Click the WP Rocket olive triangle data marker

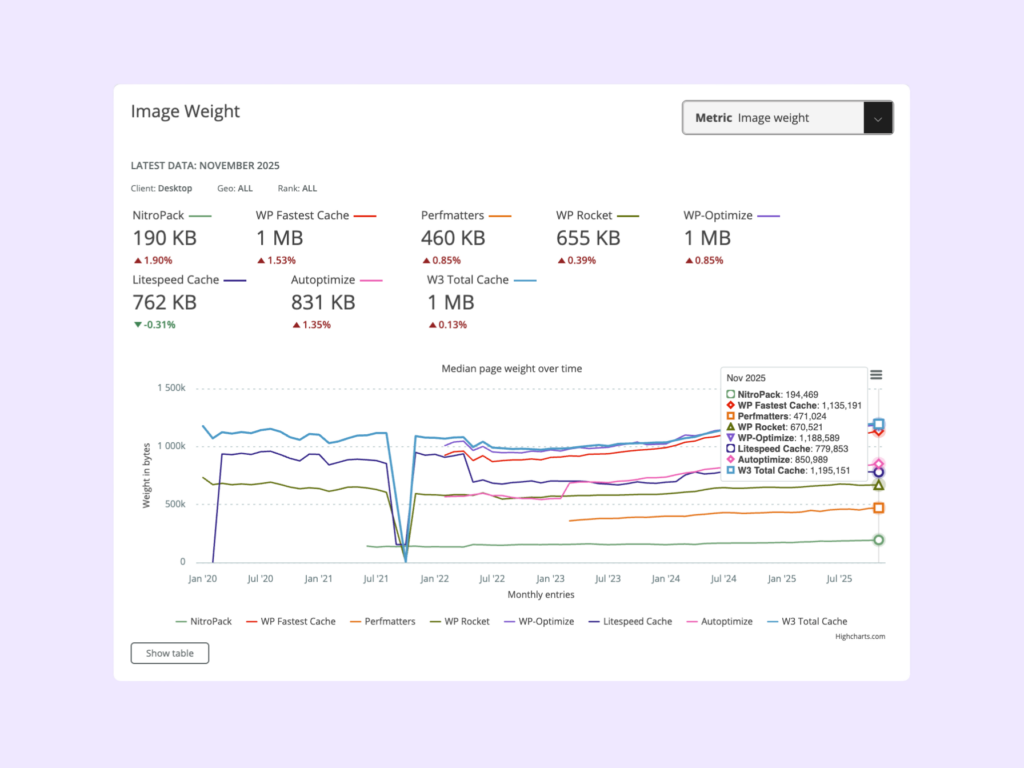(878, 485)
